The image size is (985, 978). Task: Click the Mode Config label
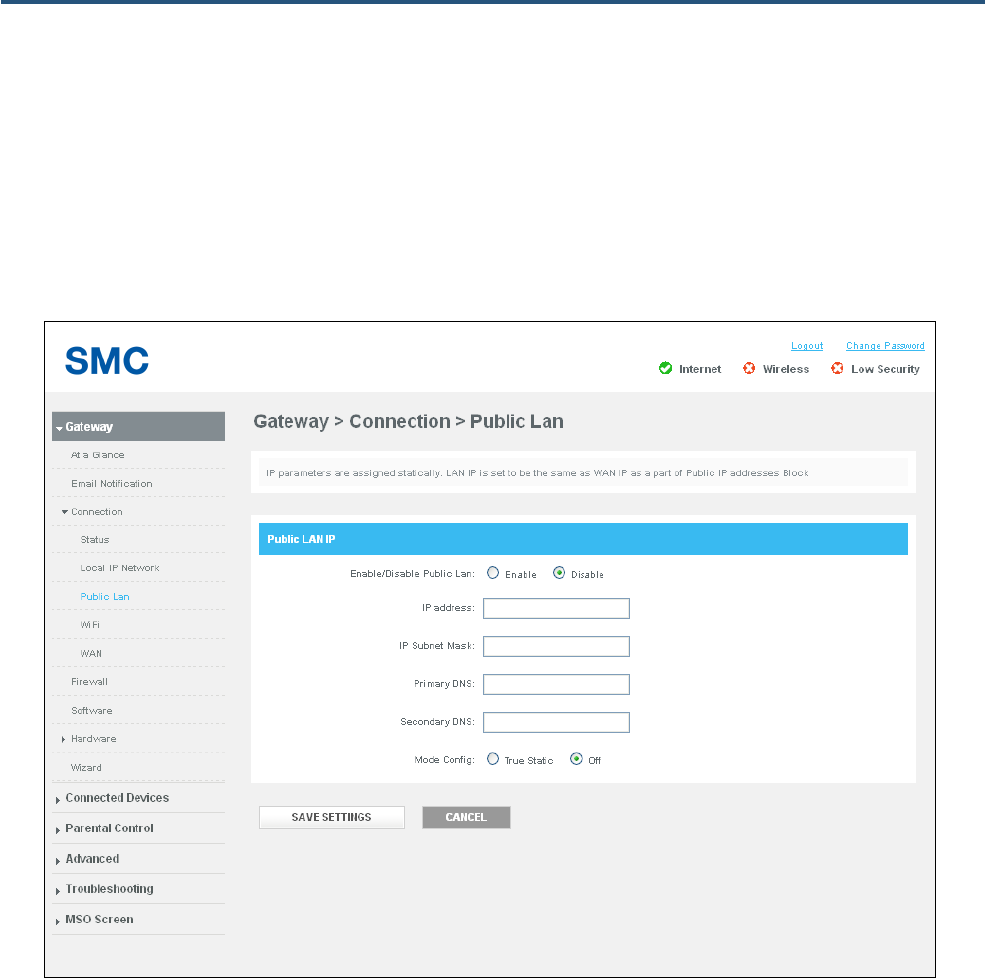click(444, 760)
